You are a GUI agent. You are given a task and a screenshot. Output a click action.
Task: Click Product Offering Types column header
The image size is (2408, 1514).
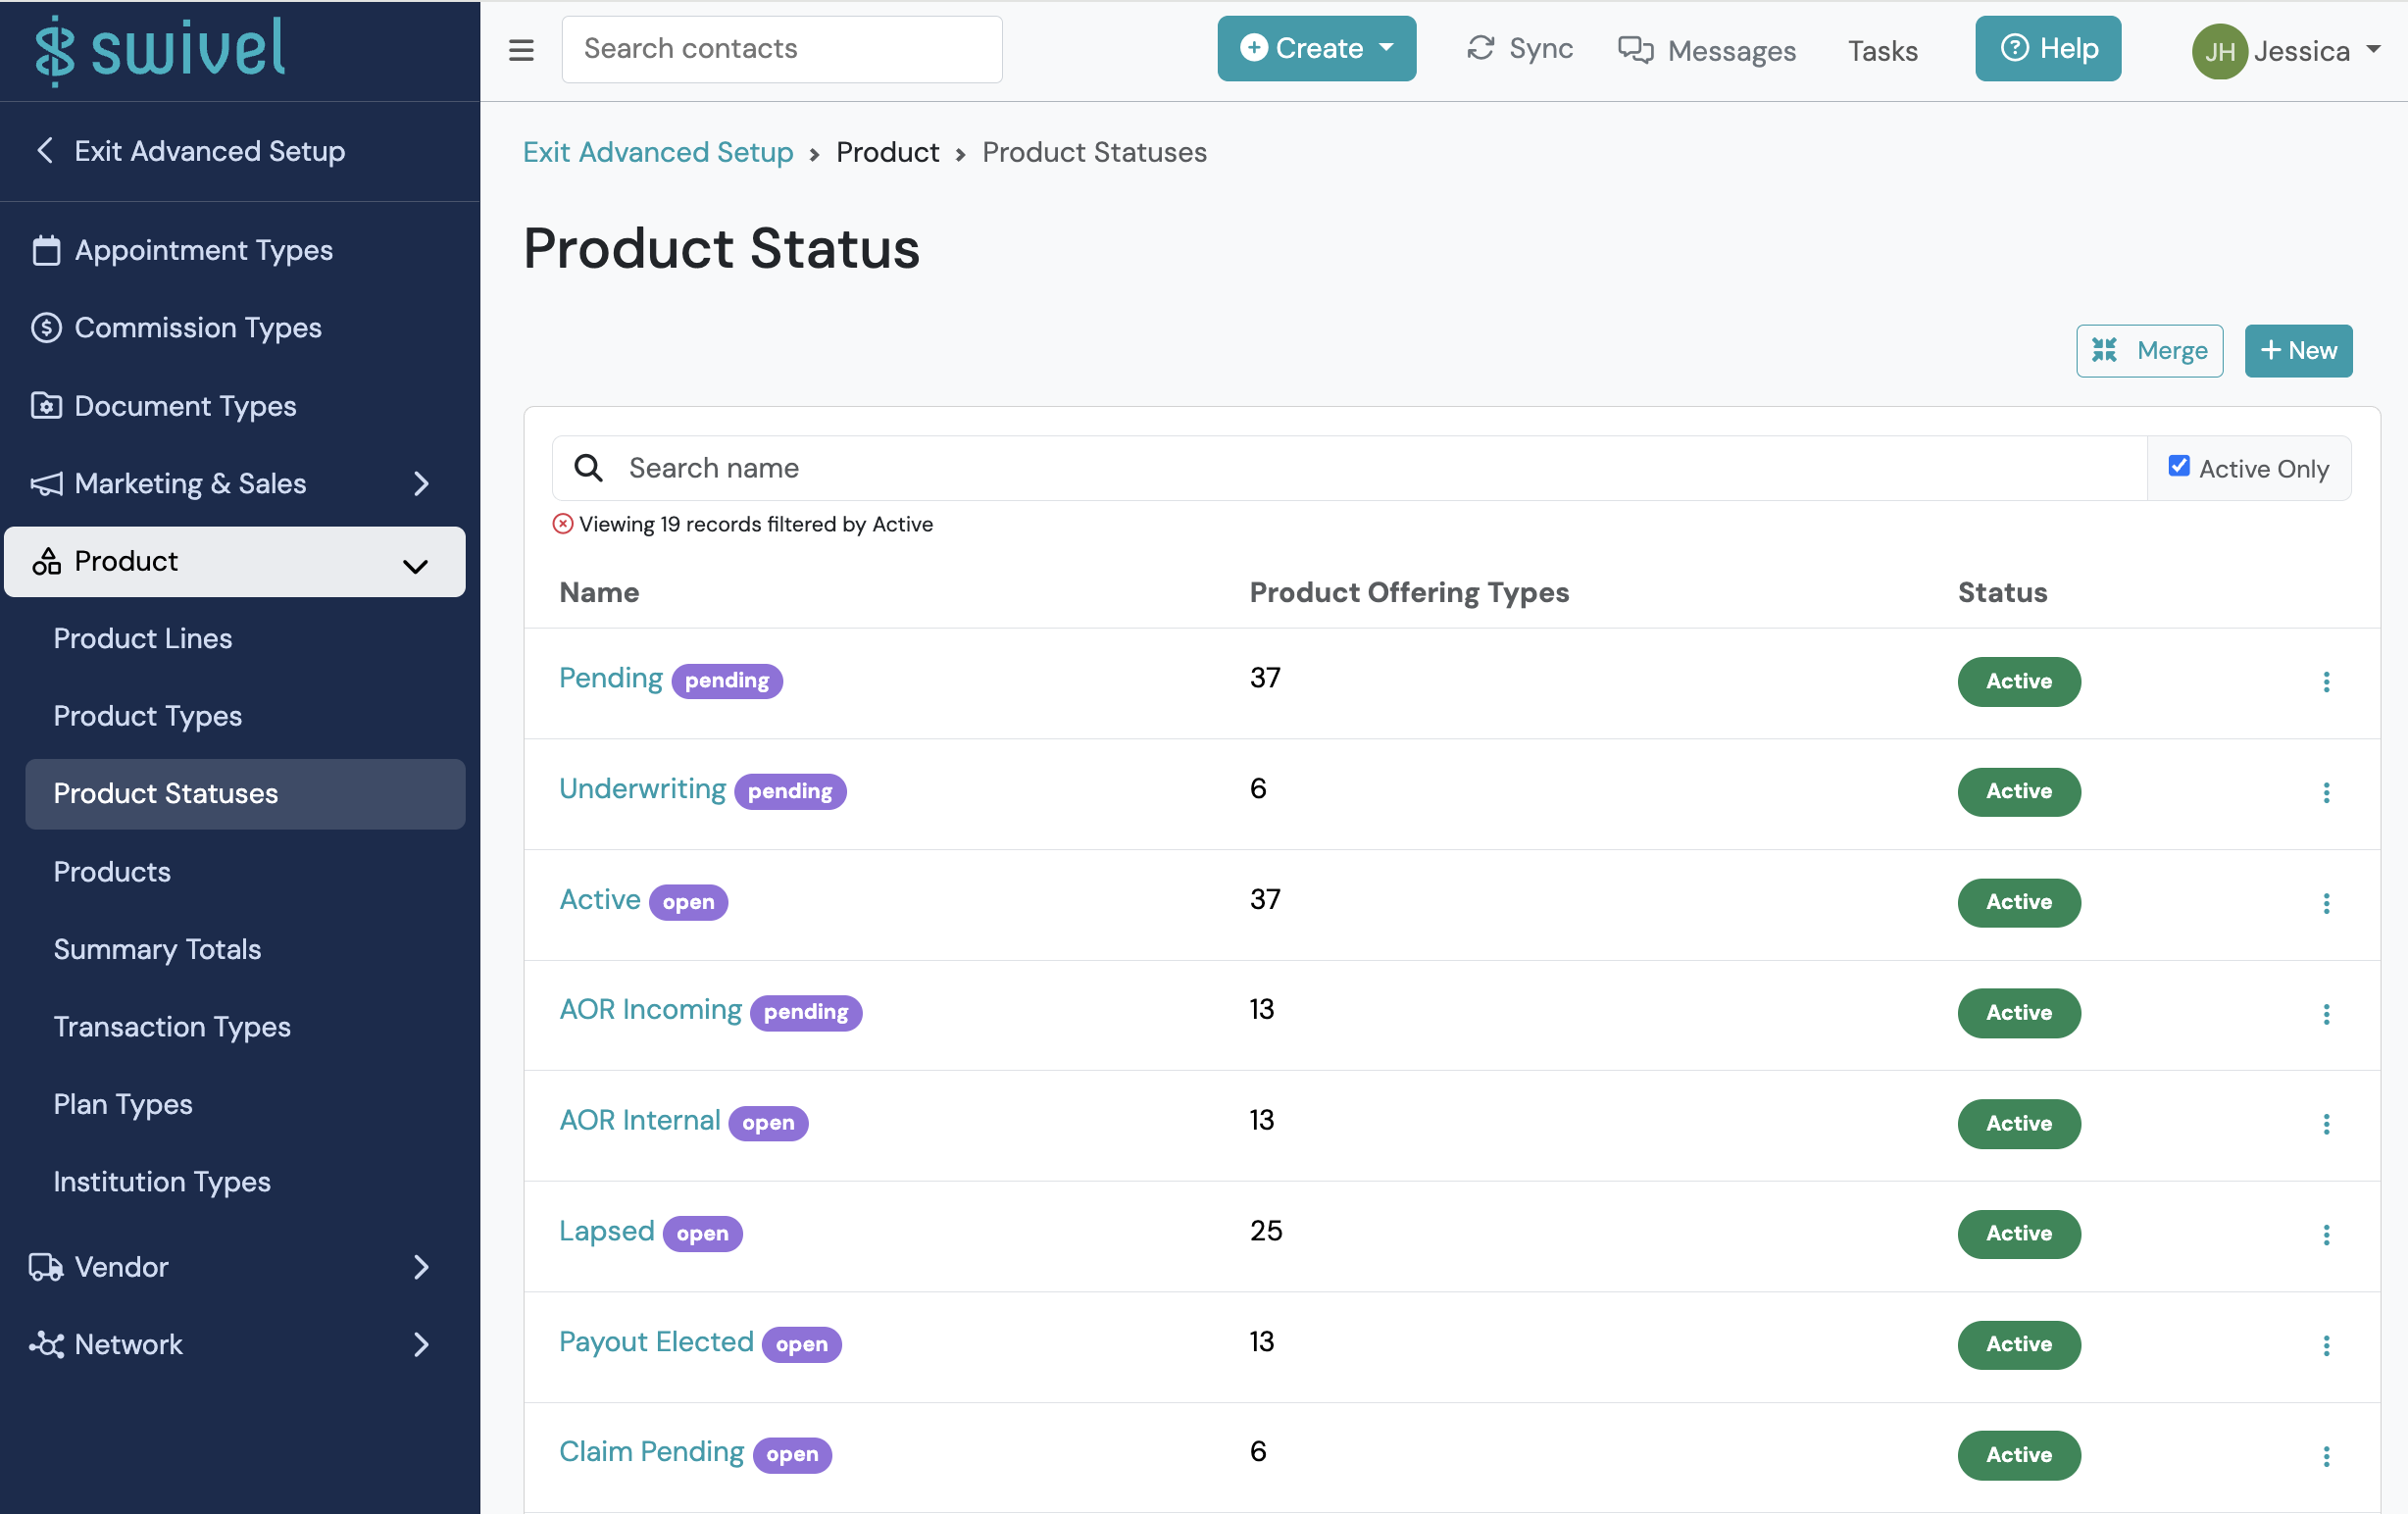[1409, 592]
